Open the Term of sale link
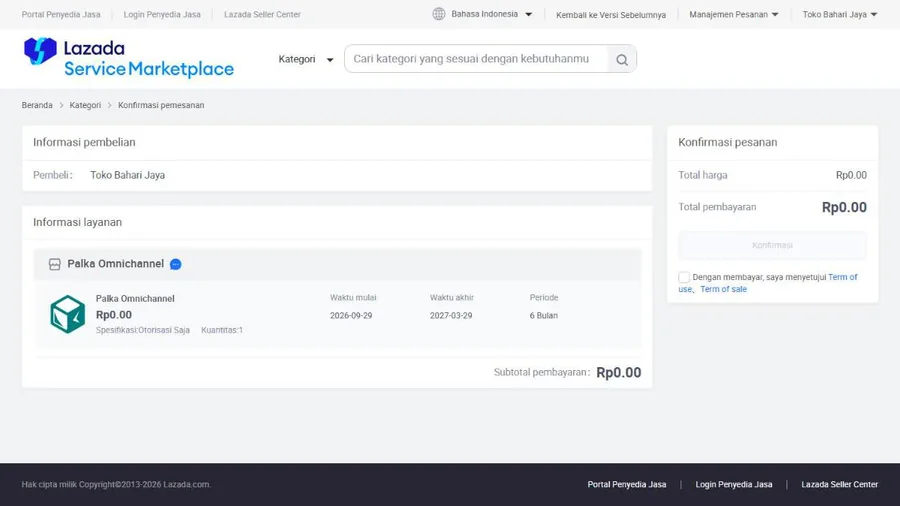This screenshot has height=506, width=900. click(x=723, y=289)
